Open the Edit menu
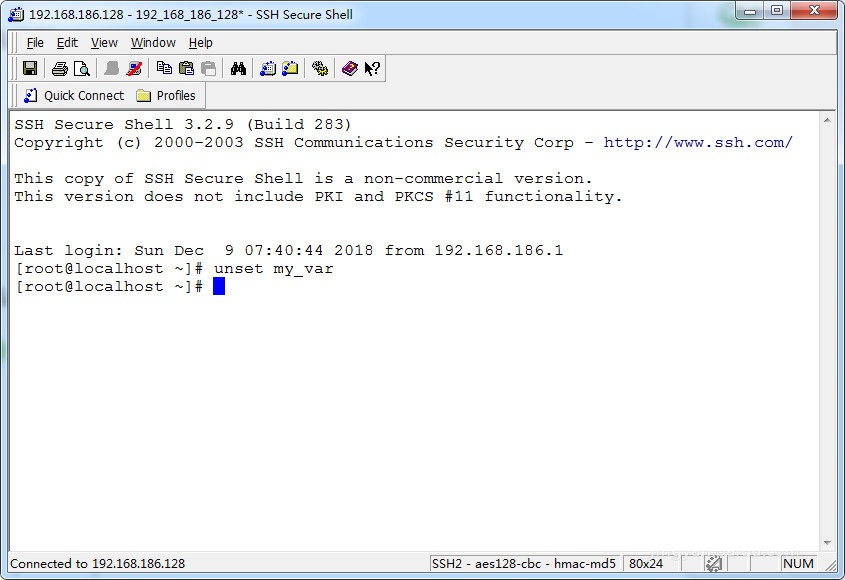The image size is (845, 580). (x=67, y=43)
